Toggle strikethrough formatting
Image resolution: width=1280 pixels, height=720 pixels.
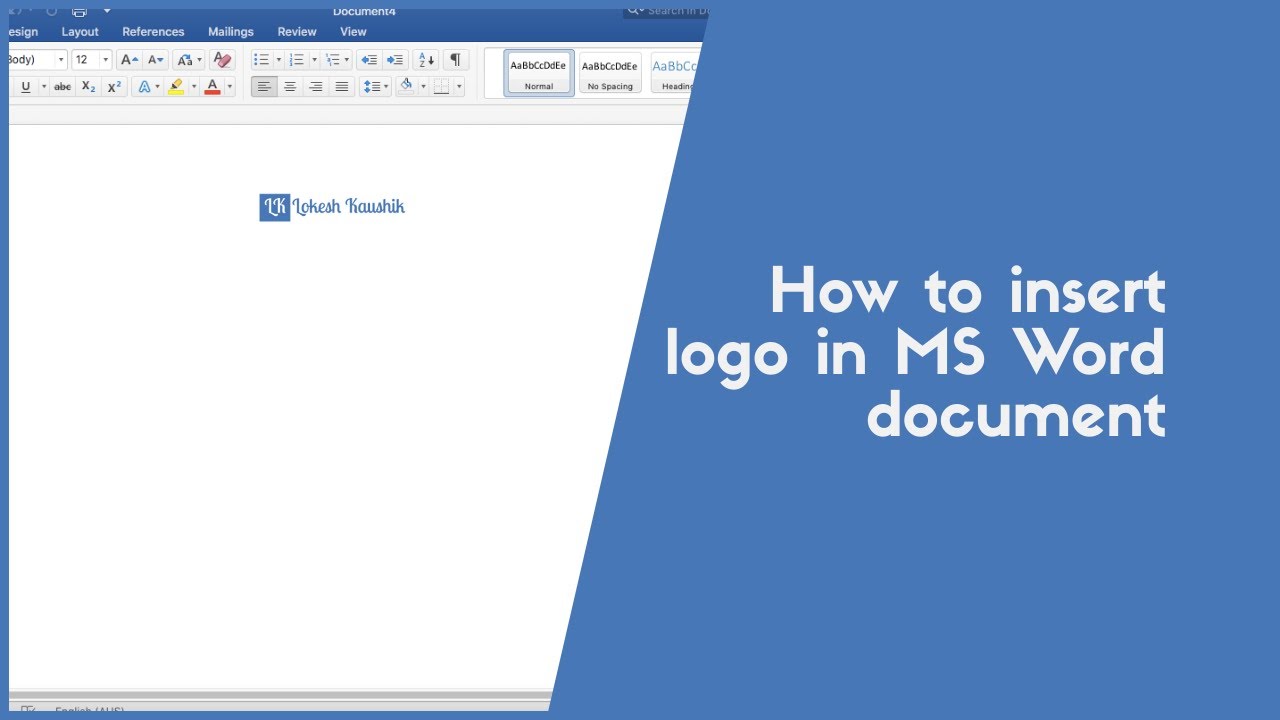coord(62,87)
